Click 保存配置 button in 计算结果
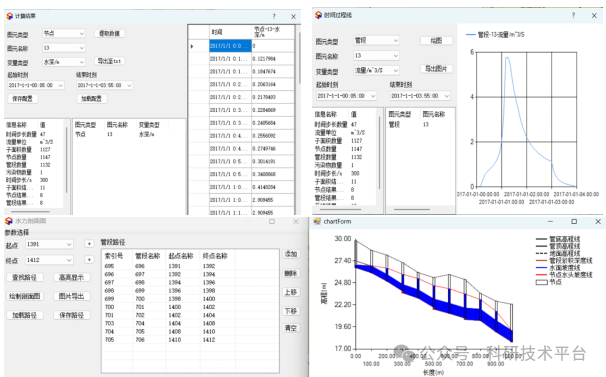 click(x=22, y=99)
